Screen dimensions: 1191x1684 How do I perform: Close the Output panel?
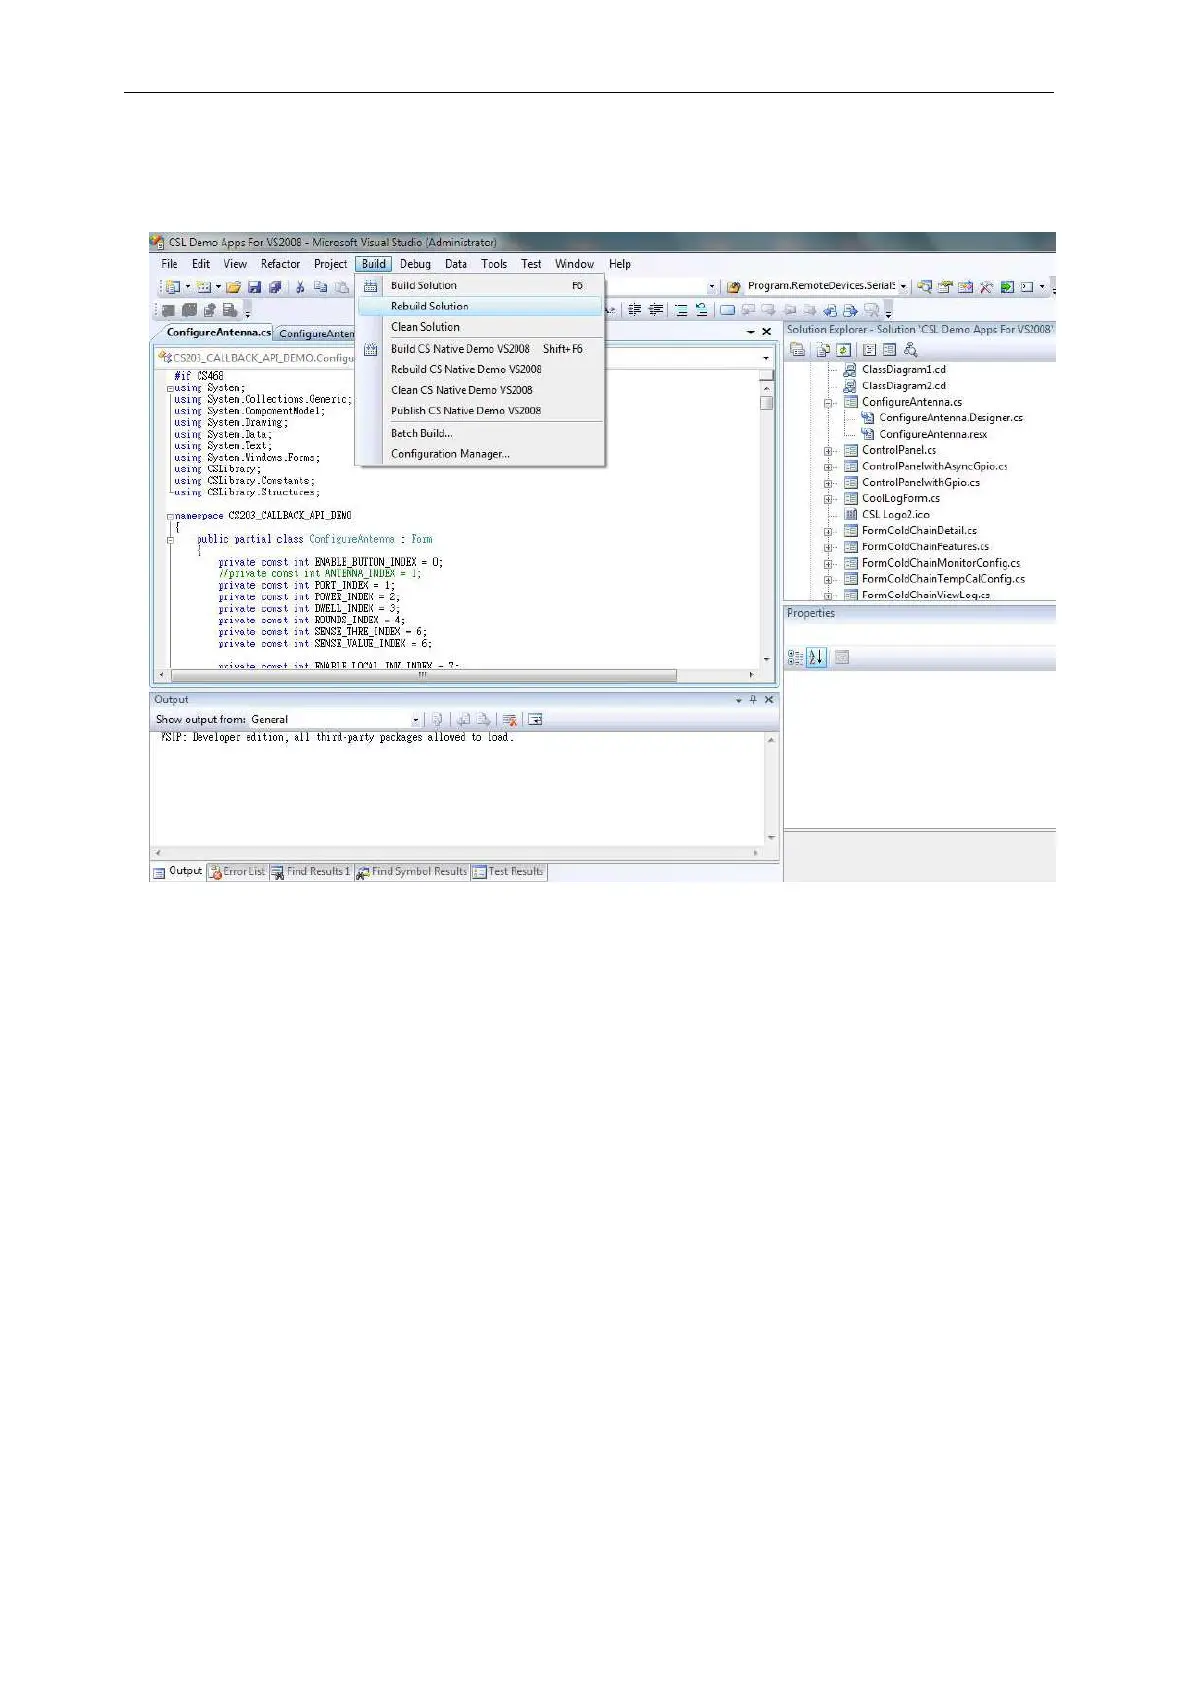[x=769, y=700]
